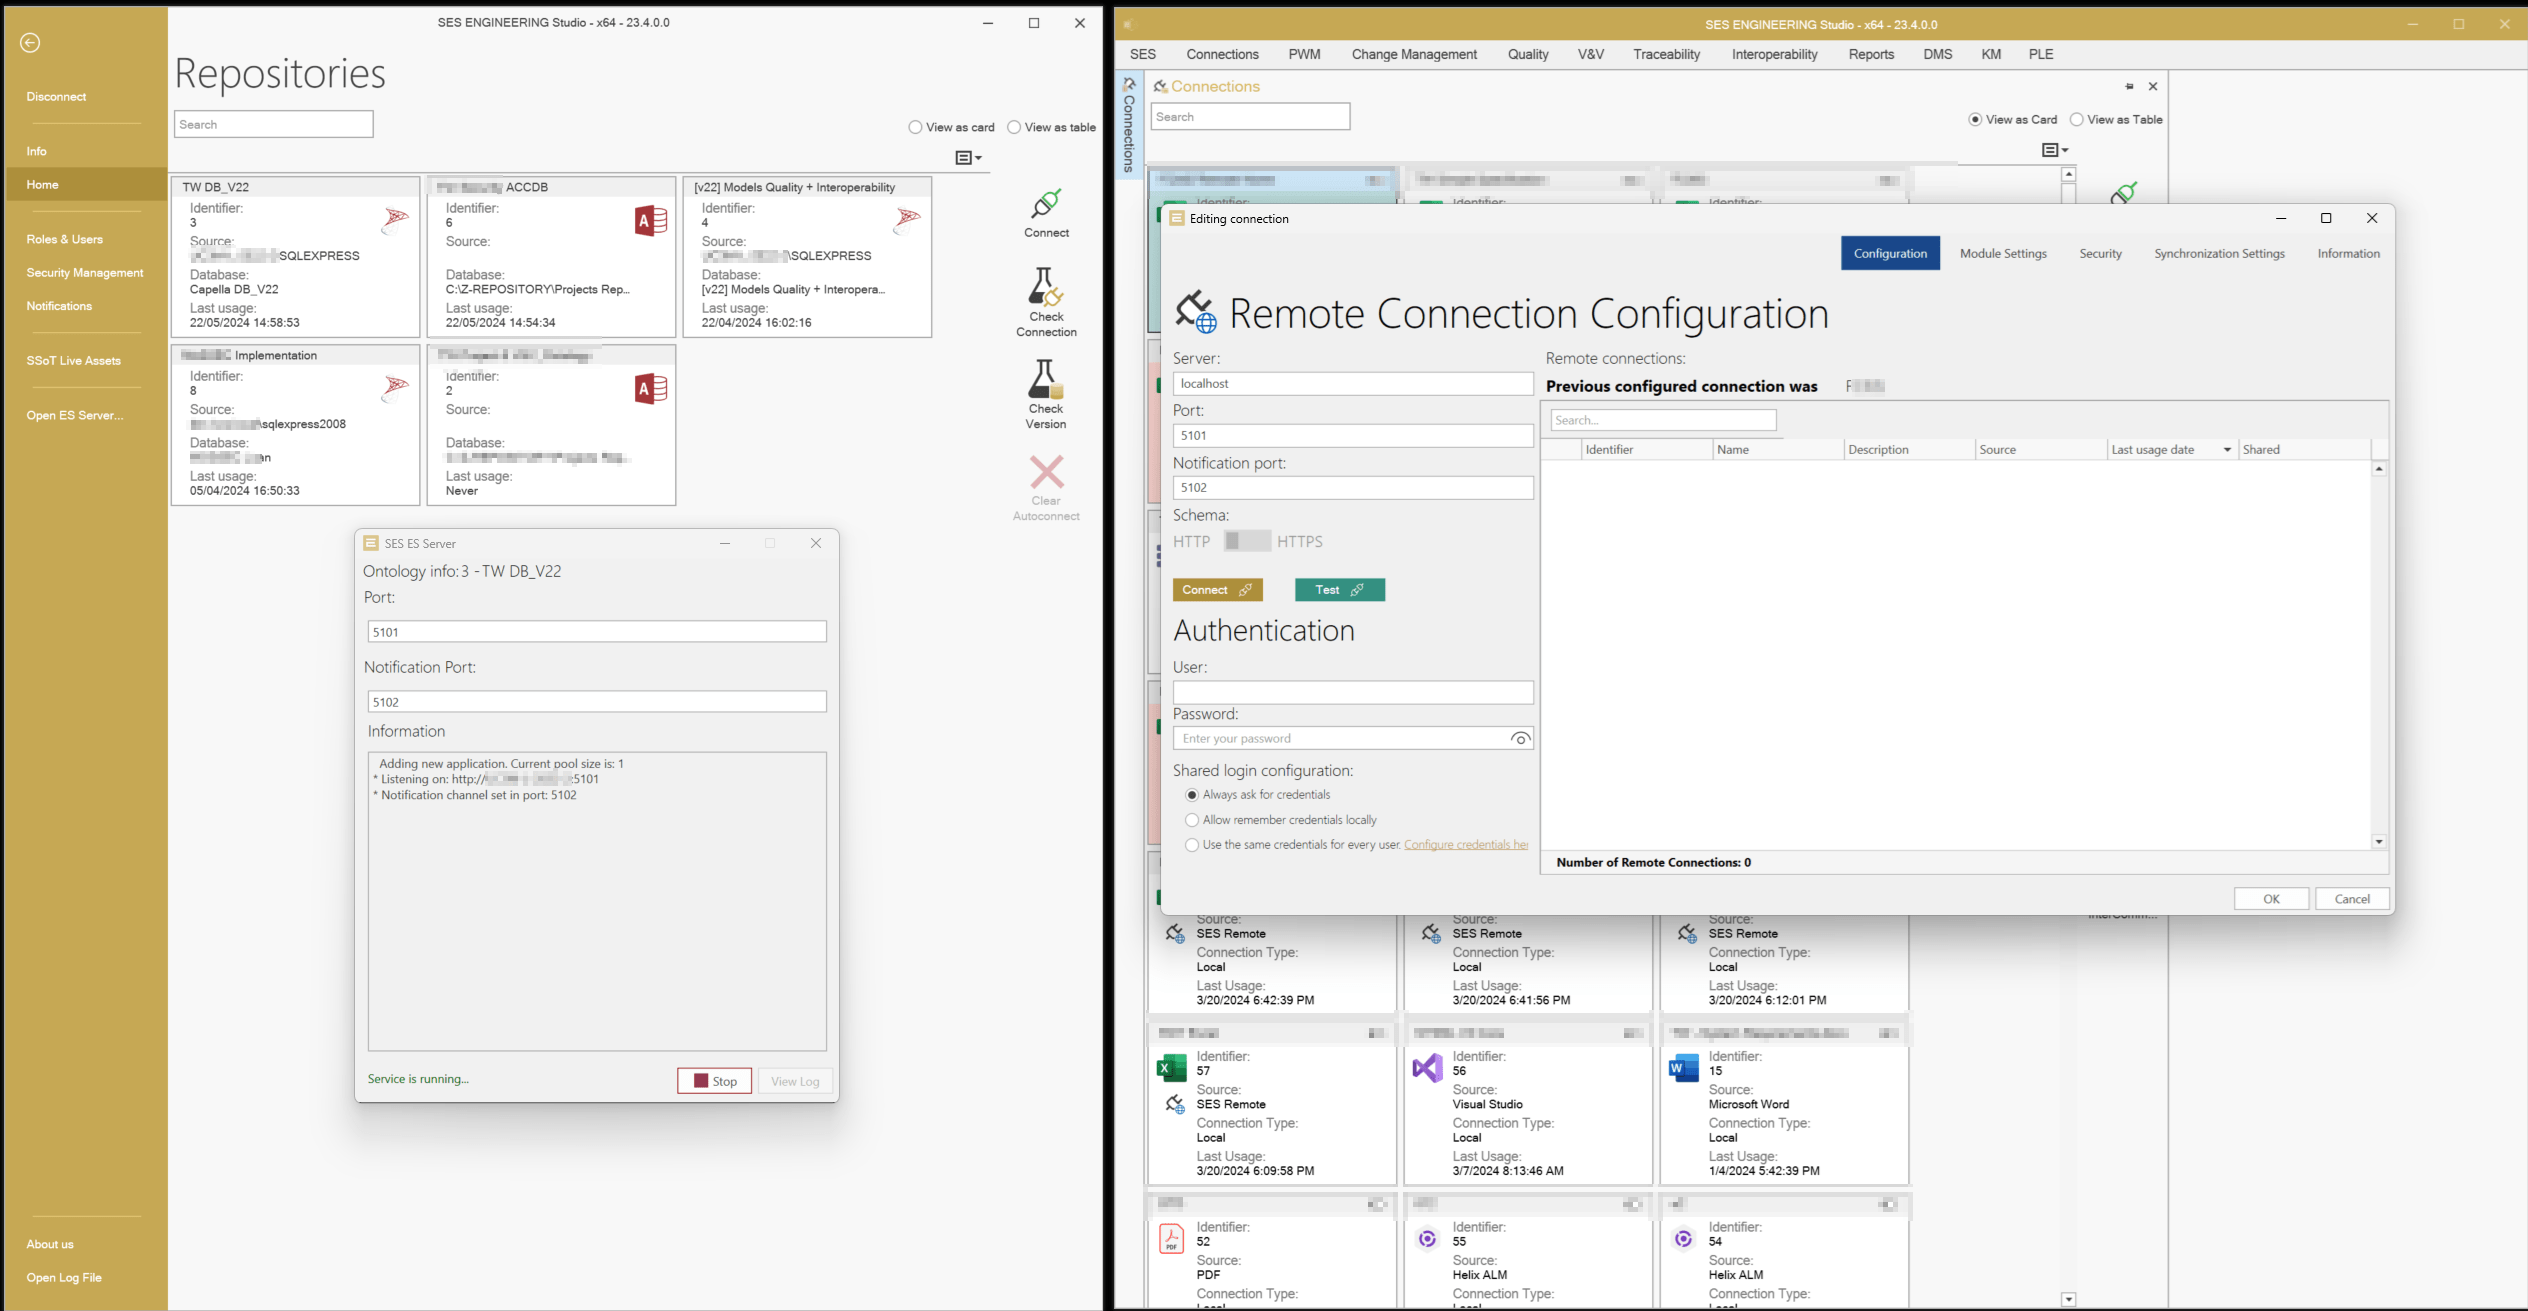Click the Editing connection dialog title icon
The image size is (2528, 1311).
click(1177, 218)
